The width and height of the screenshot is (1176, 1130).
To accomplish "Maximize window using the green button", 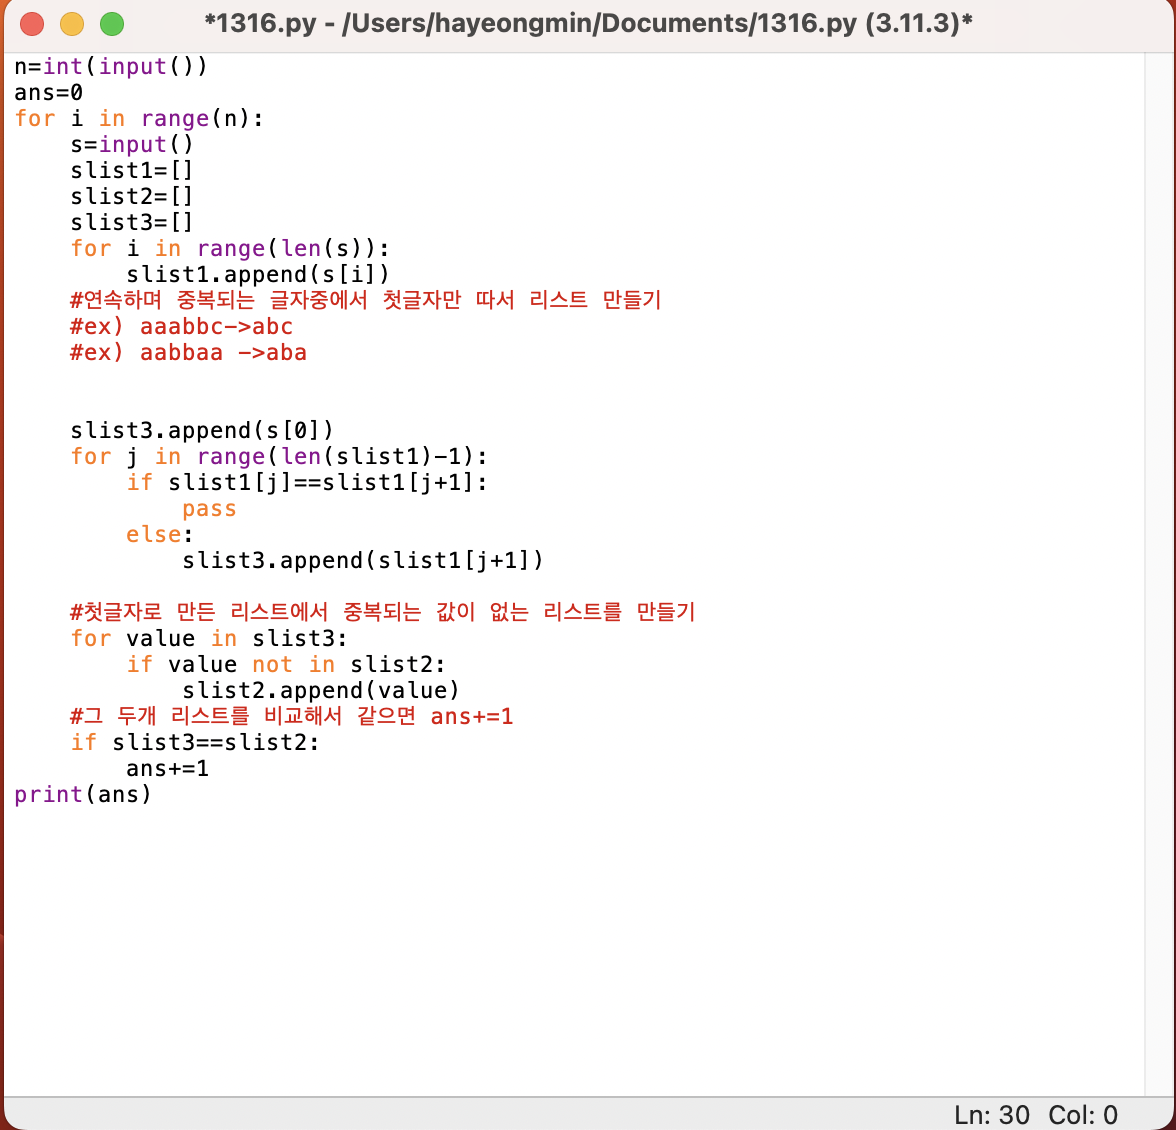I will click(112, 24).
